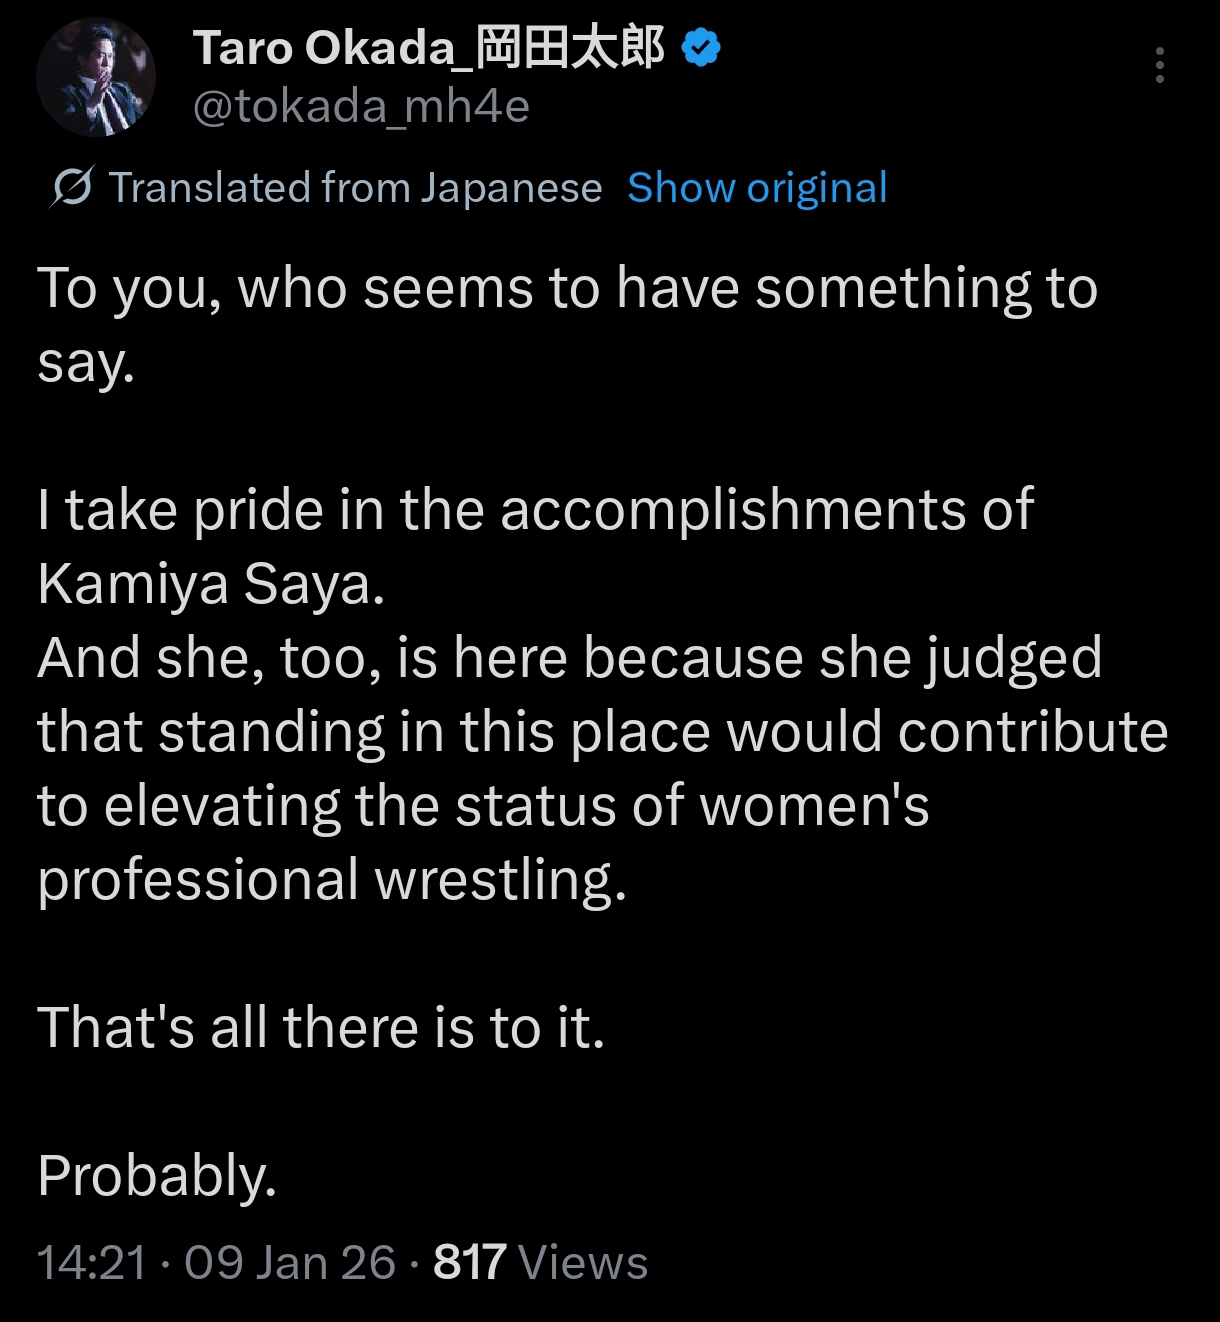Select the 14:21 post timestamp
This screenshot has height=1322, width=1220.
(92, 1263)
